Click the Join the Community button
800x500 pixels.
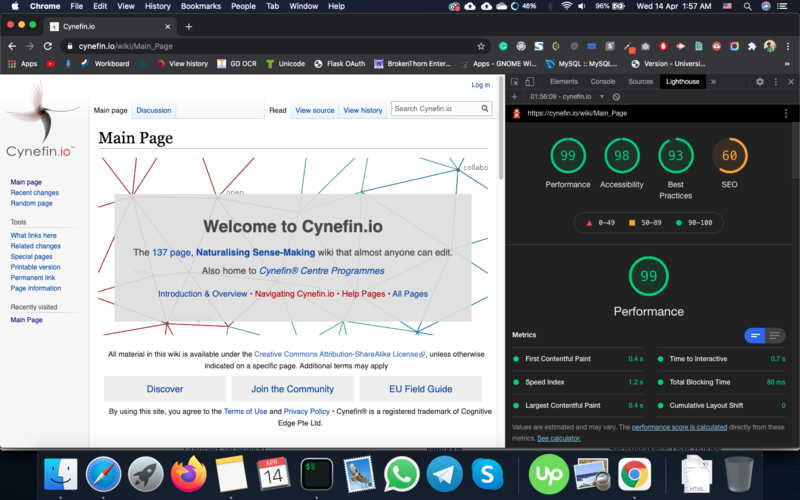(x=293, y=389)
